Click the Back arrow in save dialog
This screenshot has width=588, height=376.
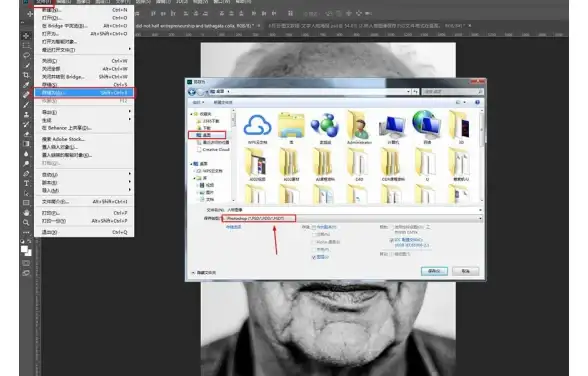192,91
